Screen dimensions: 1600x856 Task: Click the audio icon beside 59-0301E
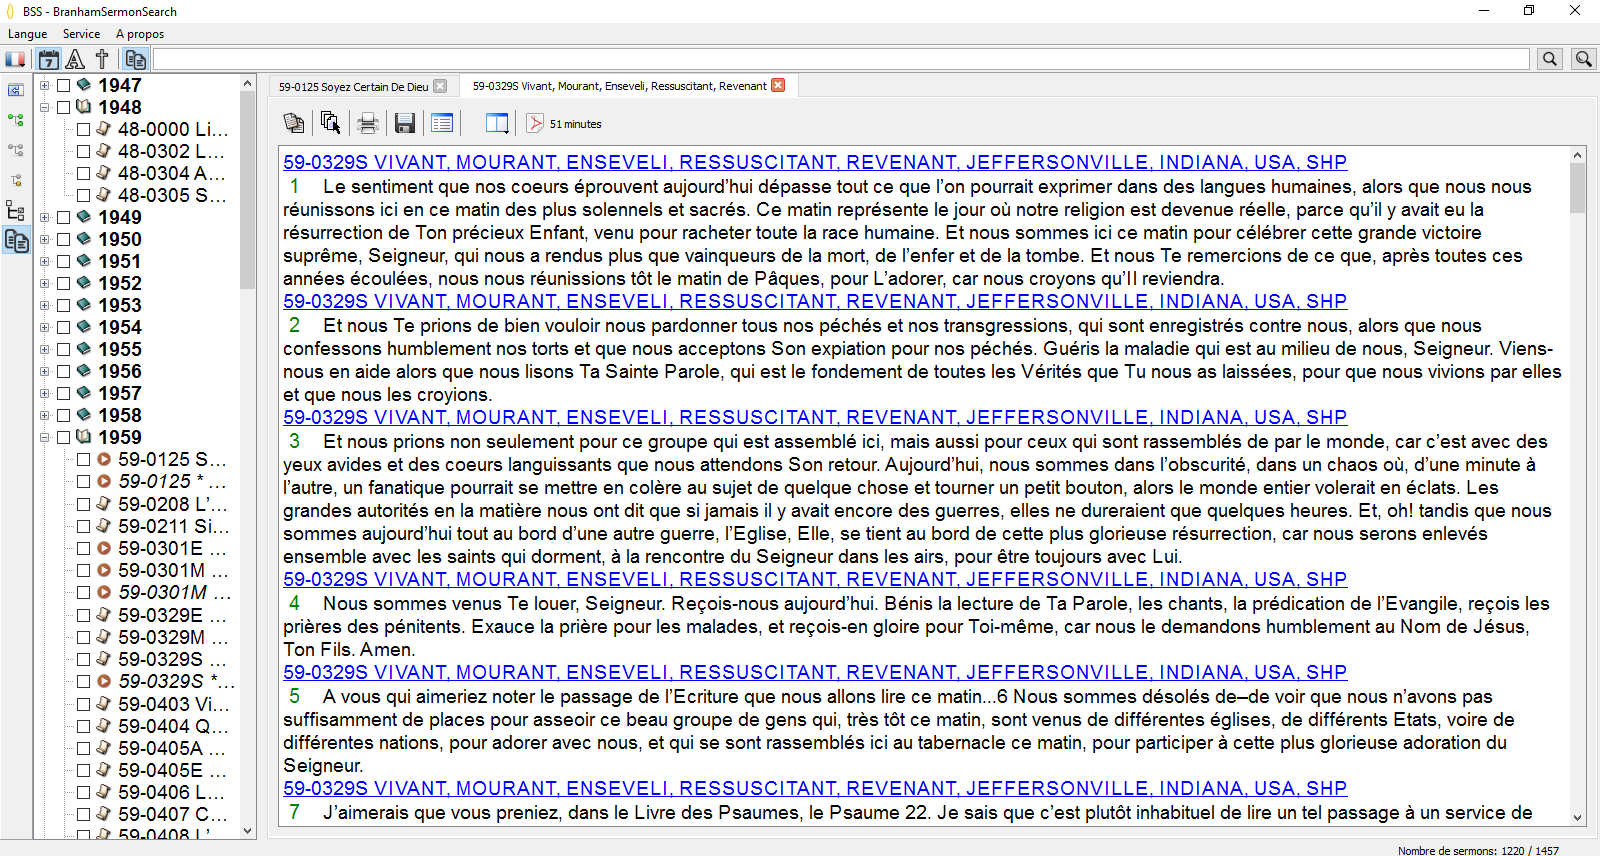click(x=103, y=548)
